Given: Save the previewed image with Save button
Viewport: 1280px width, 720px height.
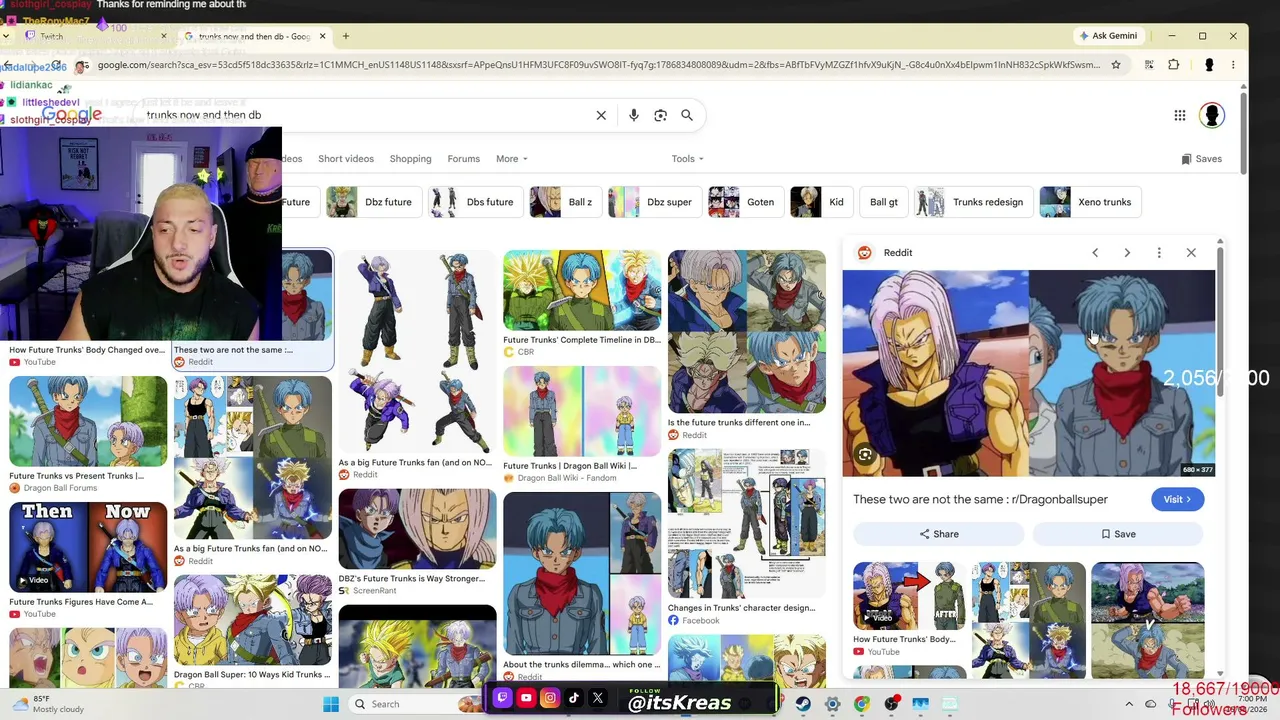Looking at the screenshot, I should [x=1118, y=534].
